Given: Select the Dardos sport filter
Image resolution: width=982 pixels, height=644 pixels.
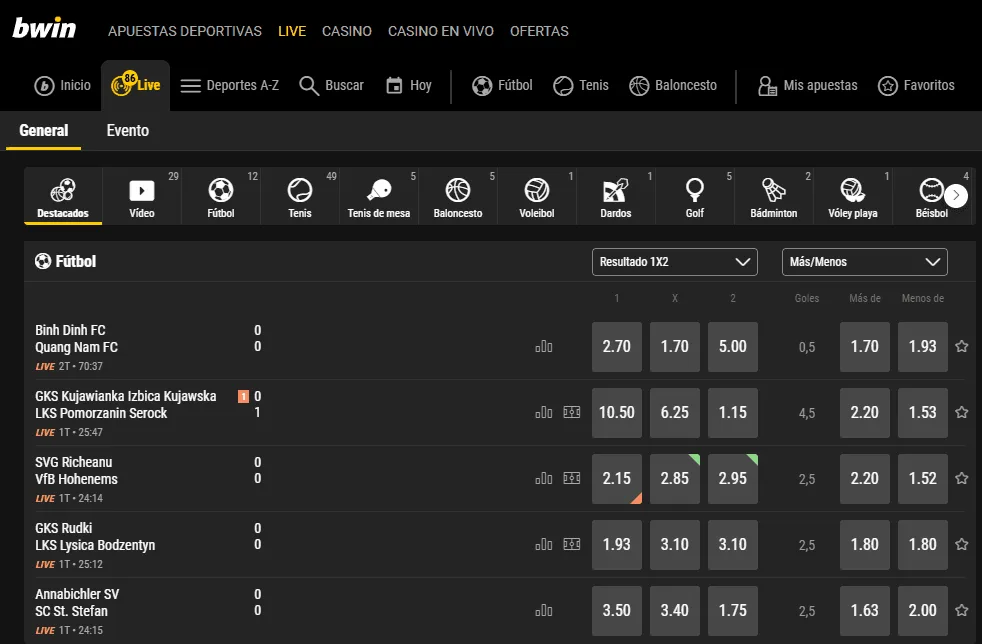Looking at the screenshot, I should pos(616,197).
